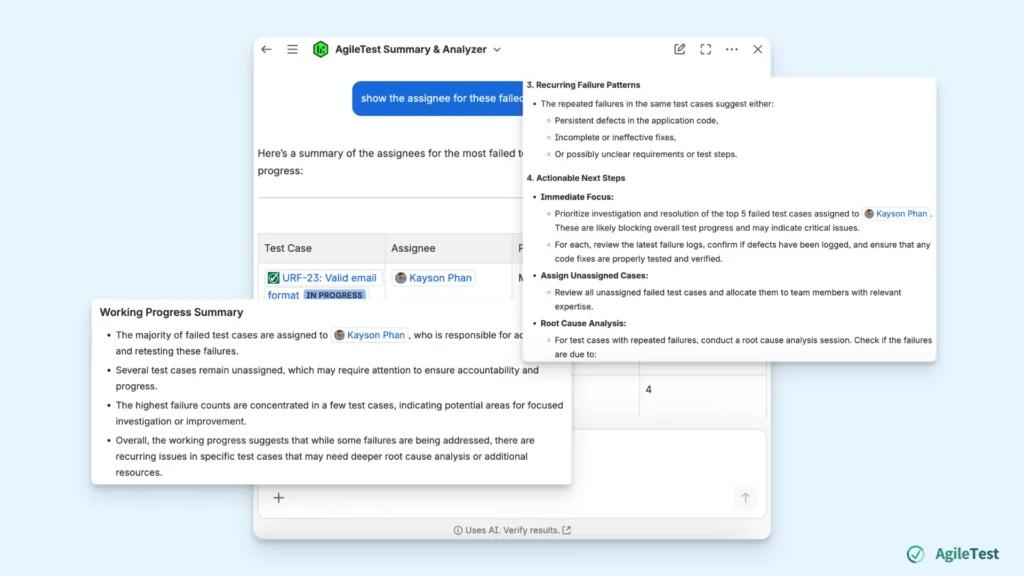Click the AgileTest Summary & Analyzer title
Image resolution: width=1024 pixels, height=576 pixels.
pos(411,49)
